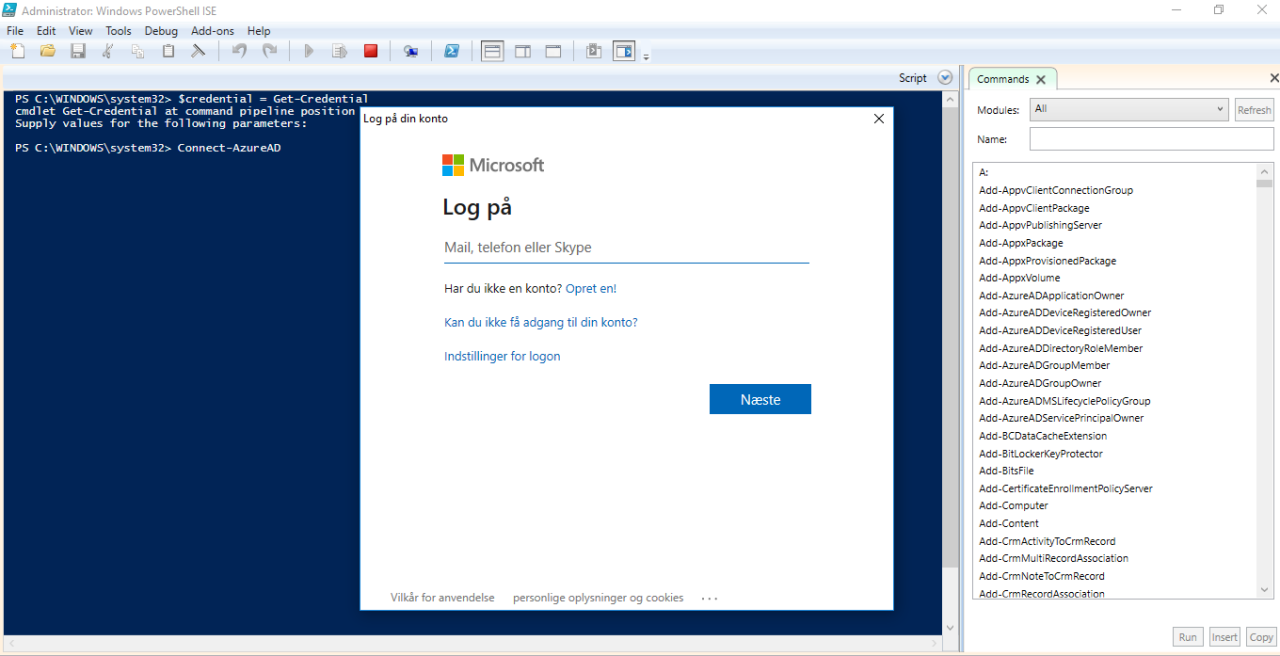1280x656 pixels.
Task: Click the Refresh modules button
Action: tap(1254, 110)
